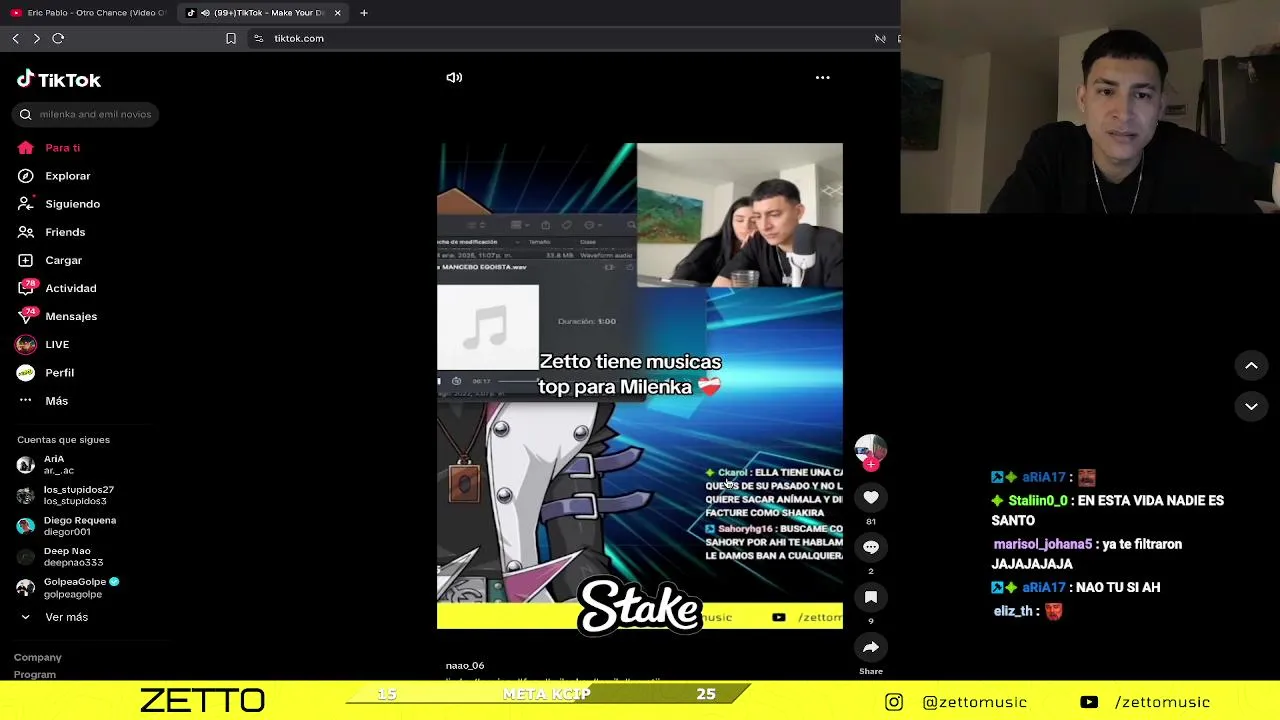Click Cuentas que sigues heading
The image size is (1280, 720).
tap(63, 440)
